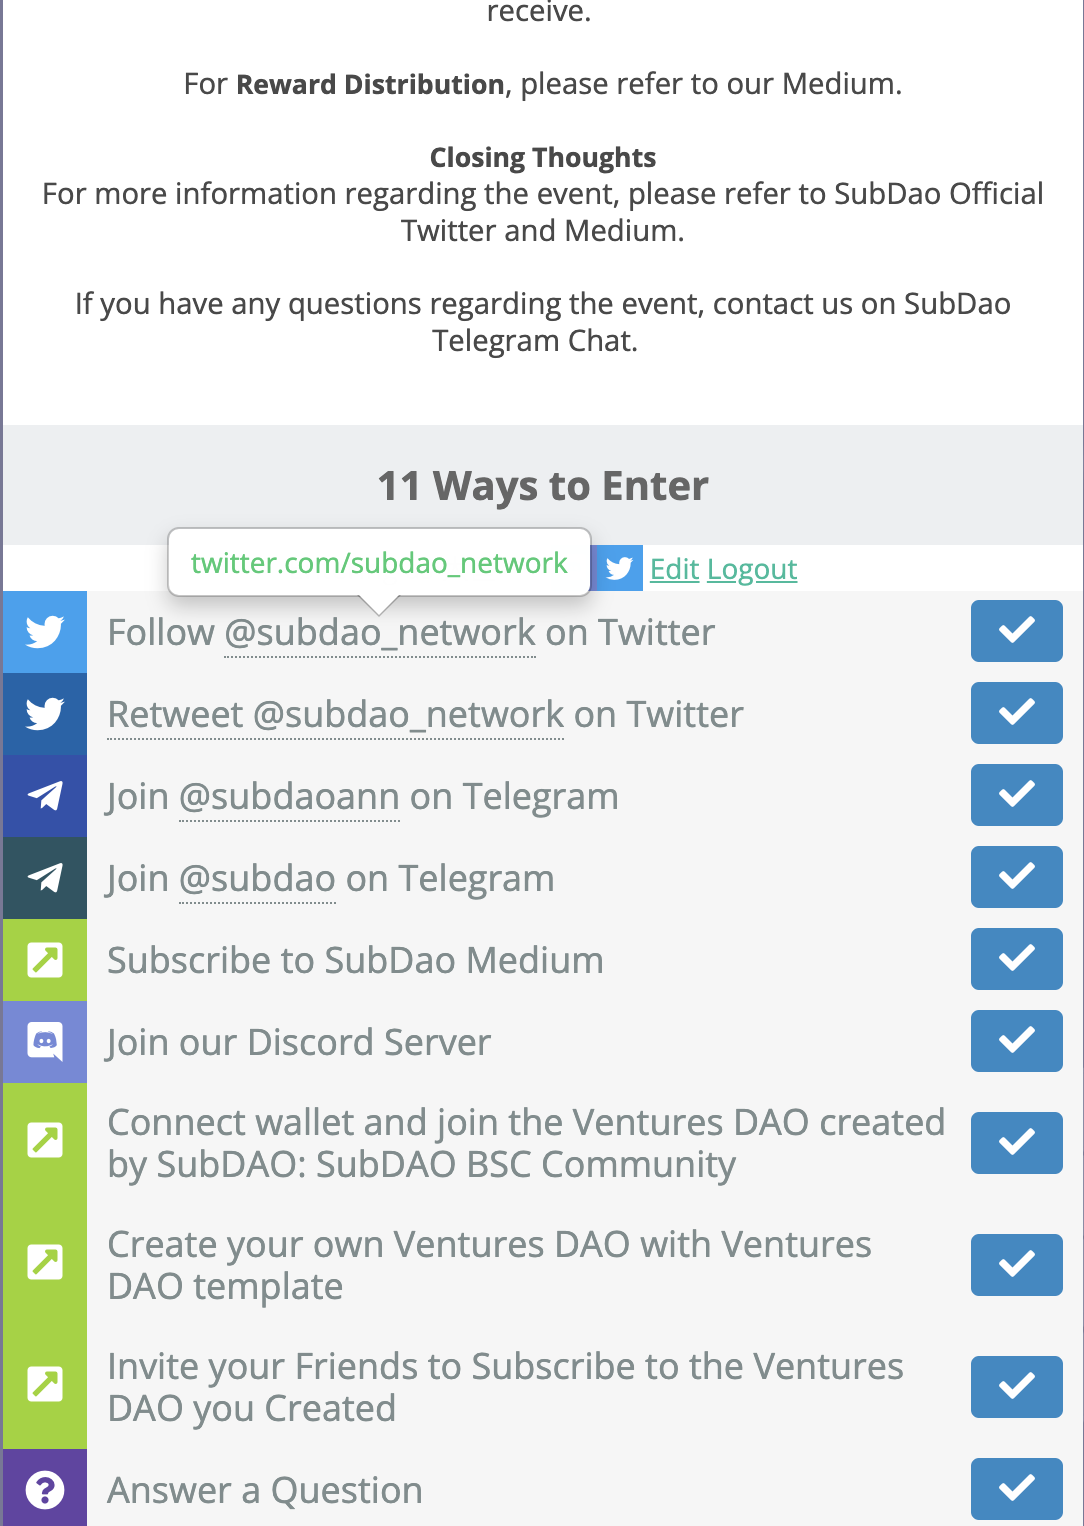This screenshot has height=1526, width=1084.
Task: Open twitter.com/subdao_network tooltip link
Action: click(x=379, y=563)
